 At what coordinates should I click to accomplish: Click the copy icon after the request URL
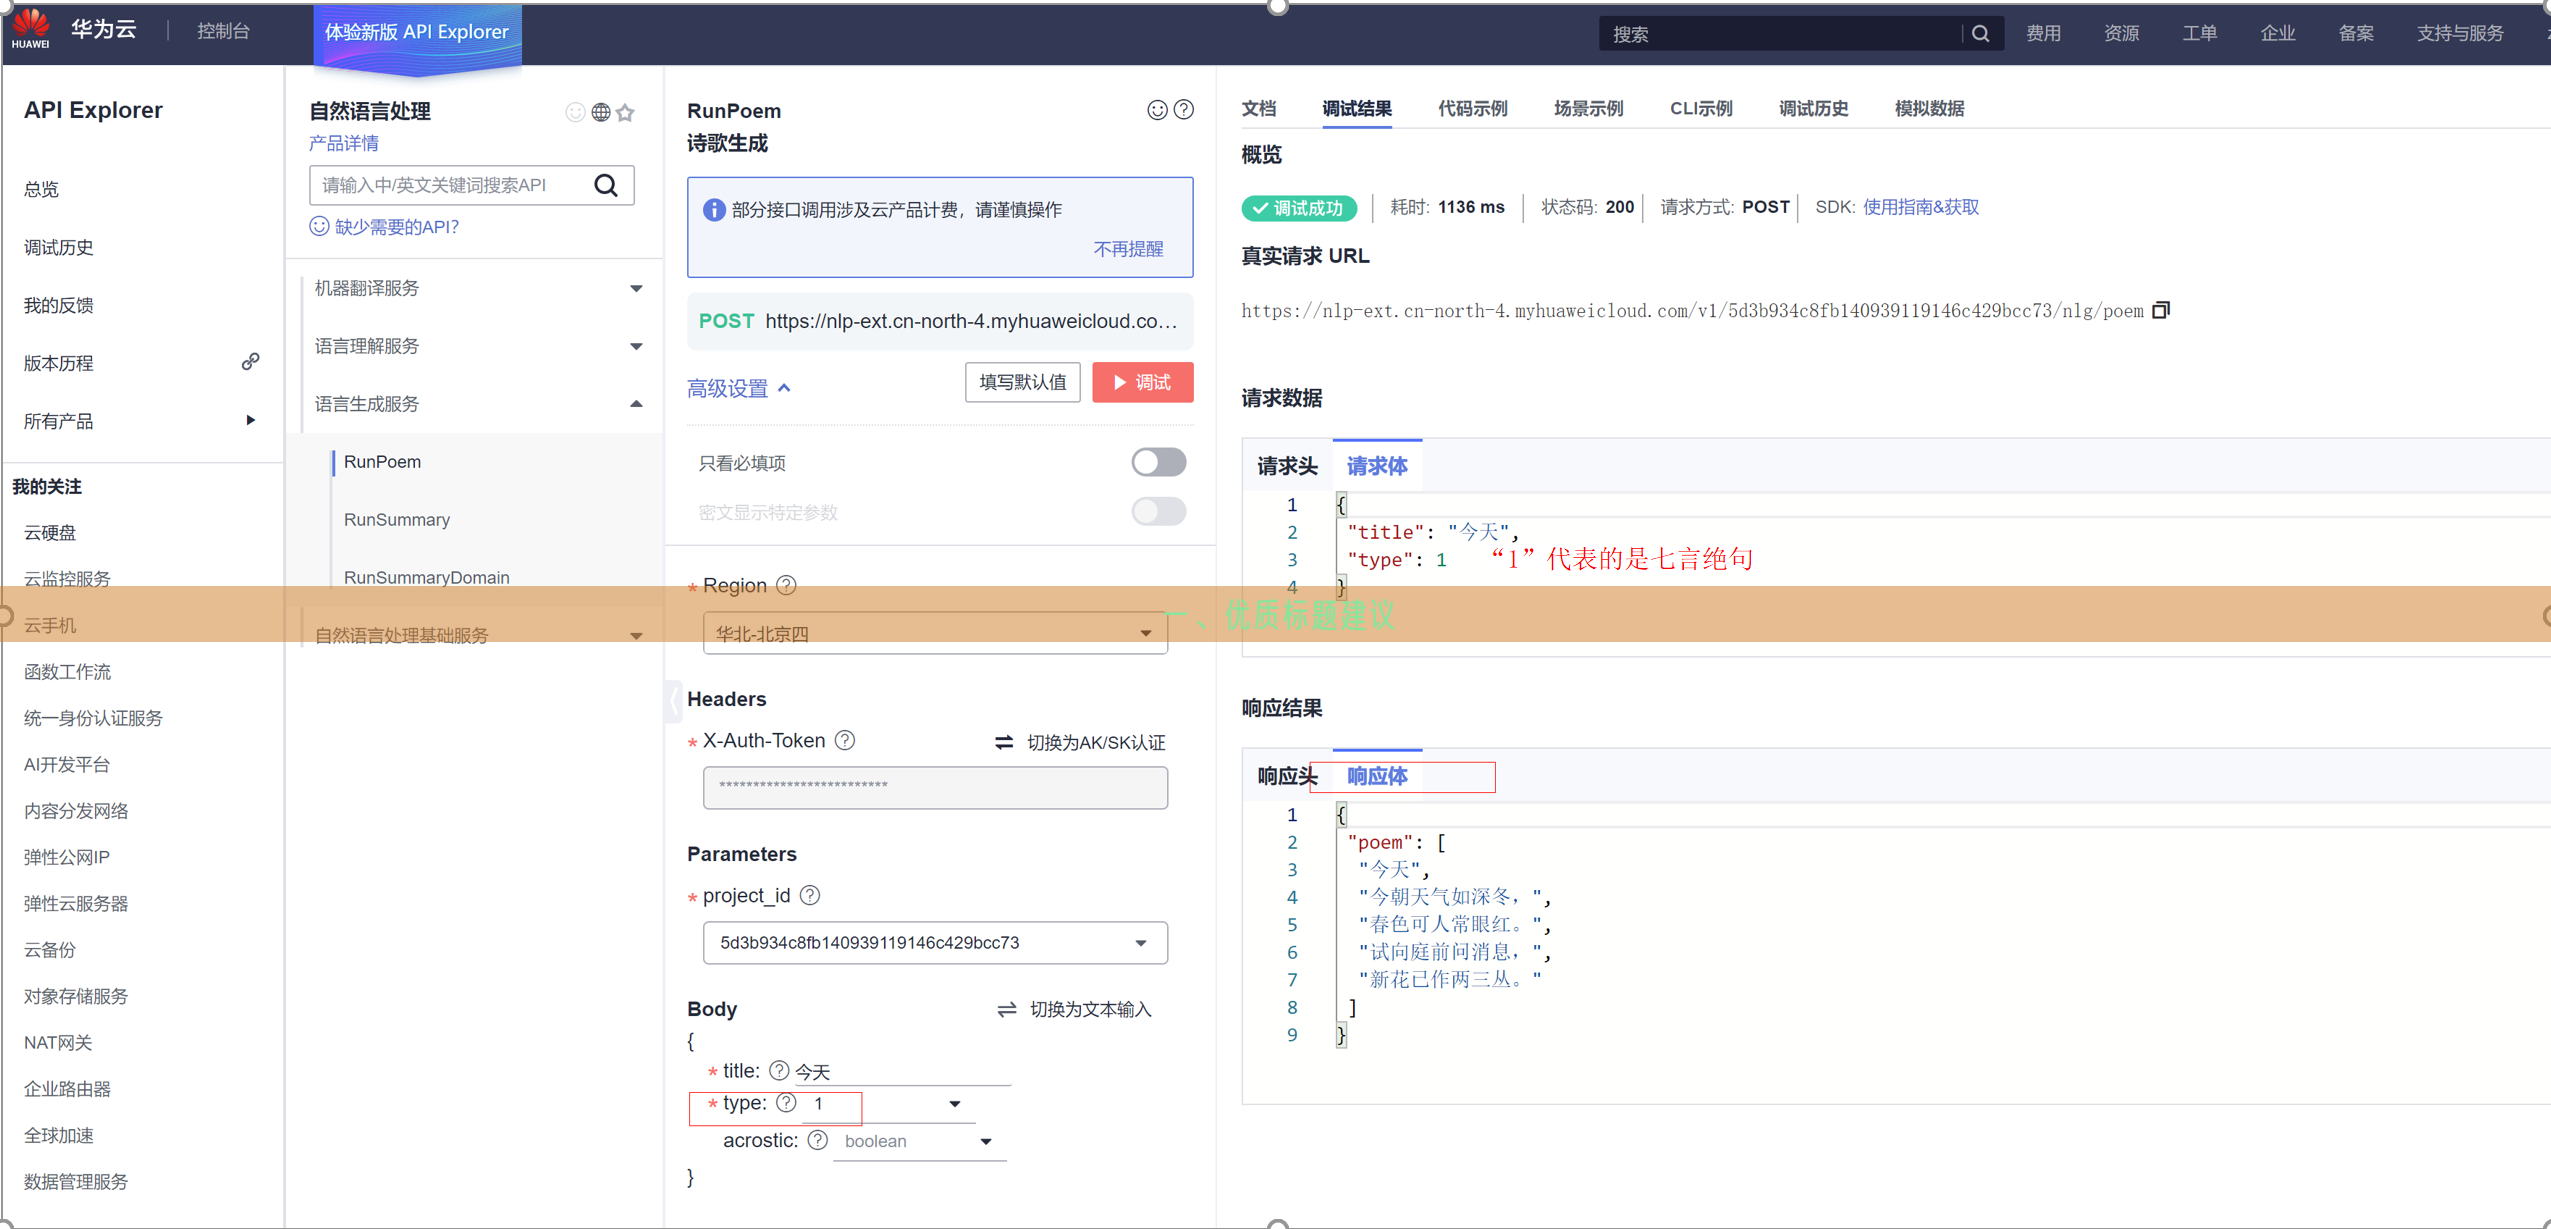click(x=2161, y=310)
